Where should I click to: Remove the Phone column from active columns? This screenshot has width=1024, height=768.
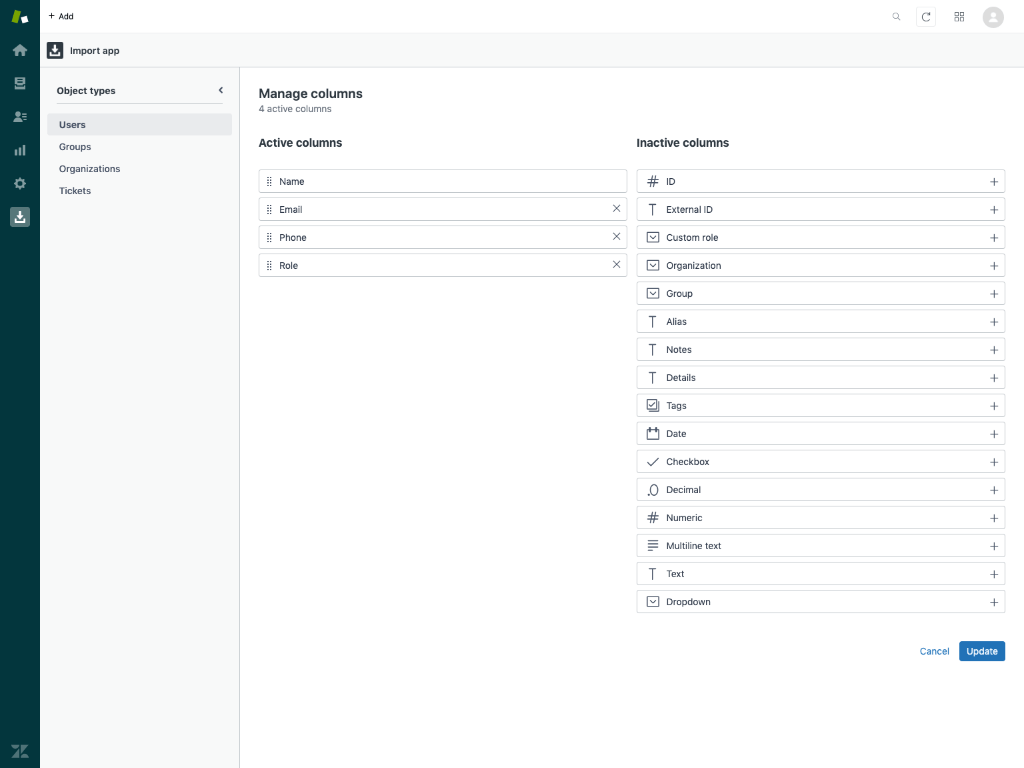pyautogui.click(x=616, y=237)
